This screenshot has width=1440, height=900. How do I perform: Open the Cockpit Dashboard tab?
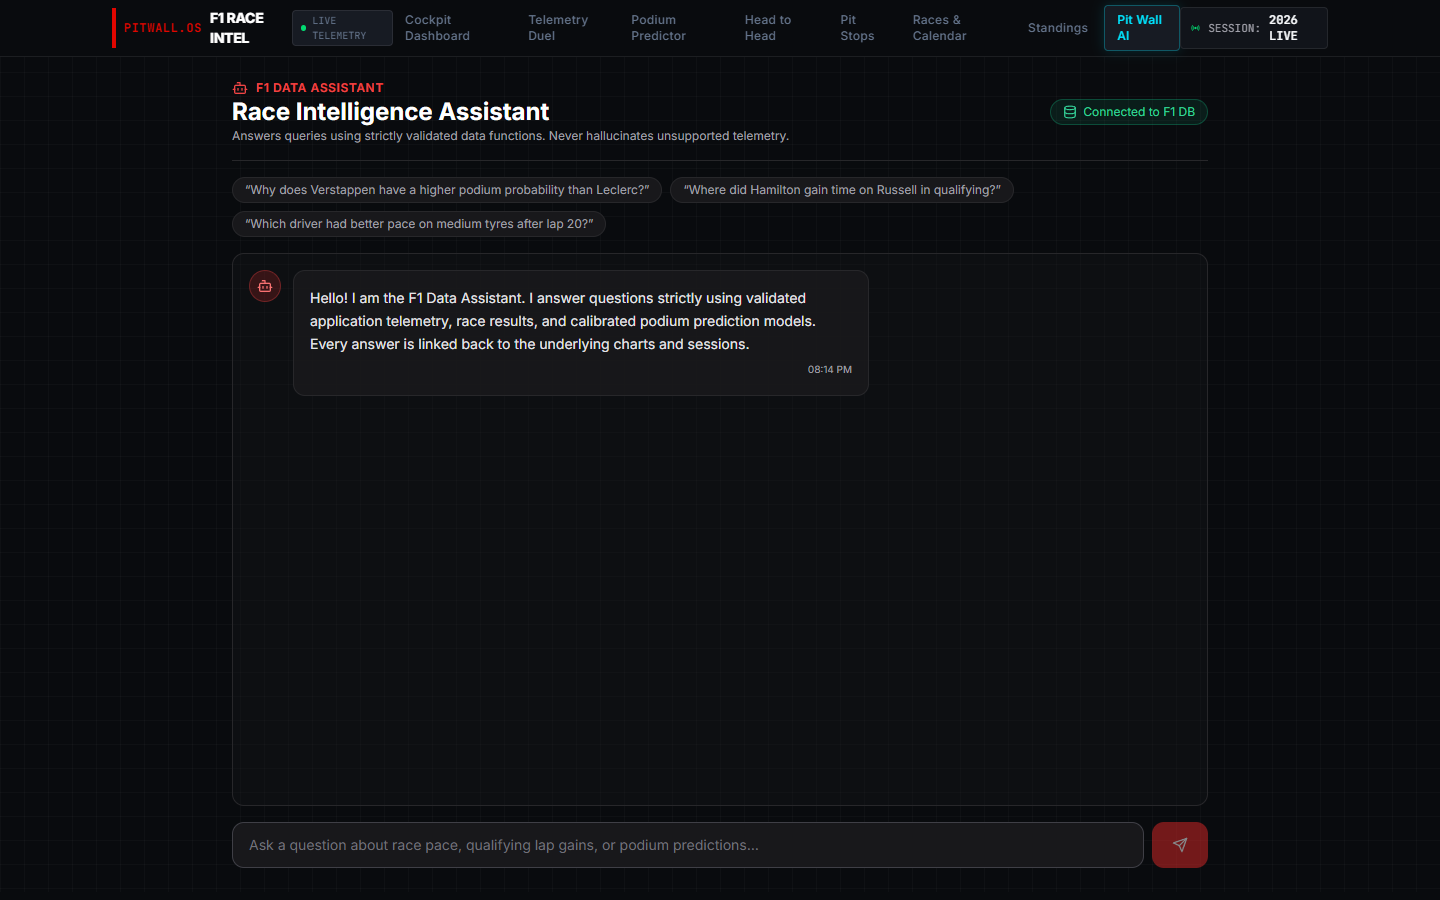click(437, 28)
